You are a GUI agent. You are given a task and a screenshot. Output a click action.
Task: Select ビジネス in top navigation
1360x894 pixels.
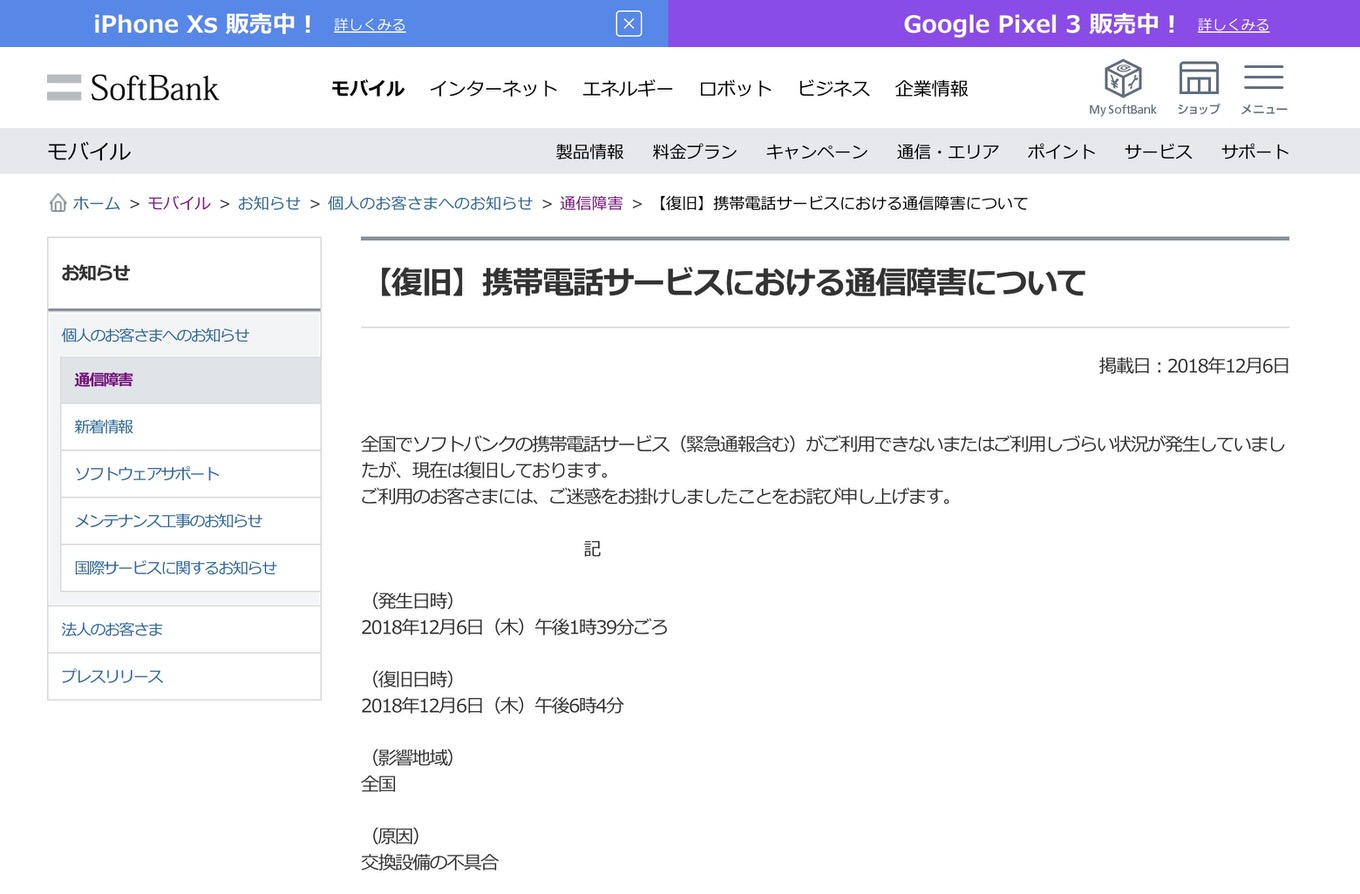click(x=833, y=88)
